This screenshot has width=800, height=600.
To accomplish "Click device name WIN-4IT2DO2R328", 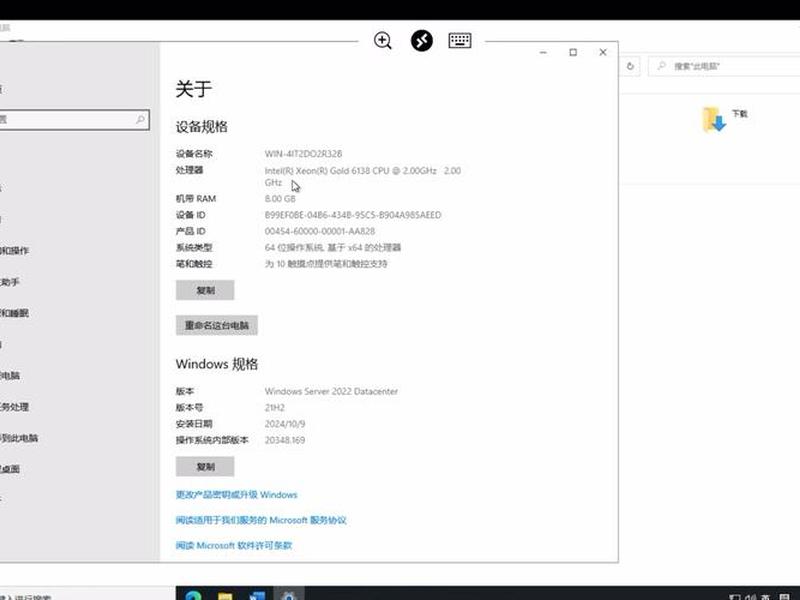I will (x=304, y=154).
